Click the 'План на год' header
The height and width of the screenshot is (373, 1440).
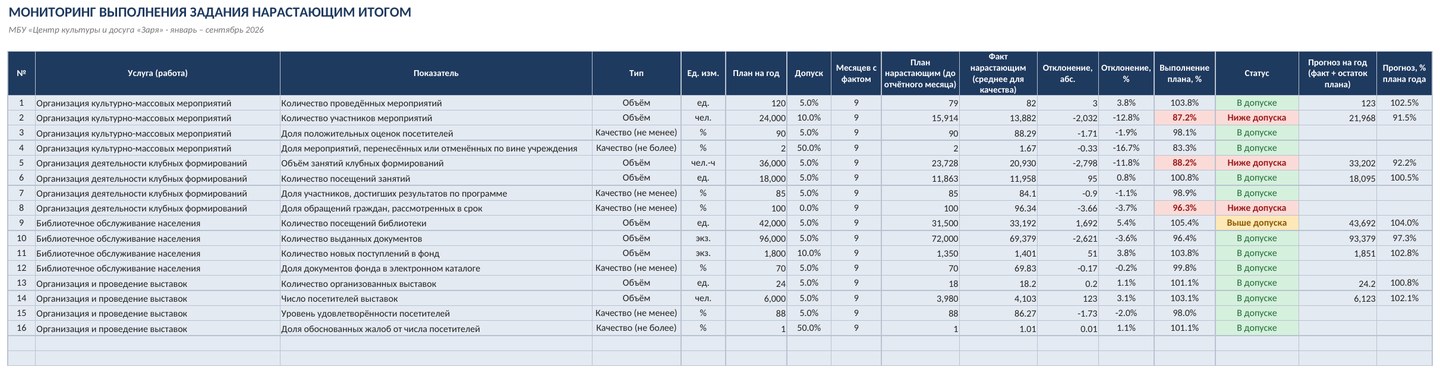click(x=756, y=73)
